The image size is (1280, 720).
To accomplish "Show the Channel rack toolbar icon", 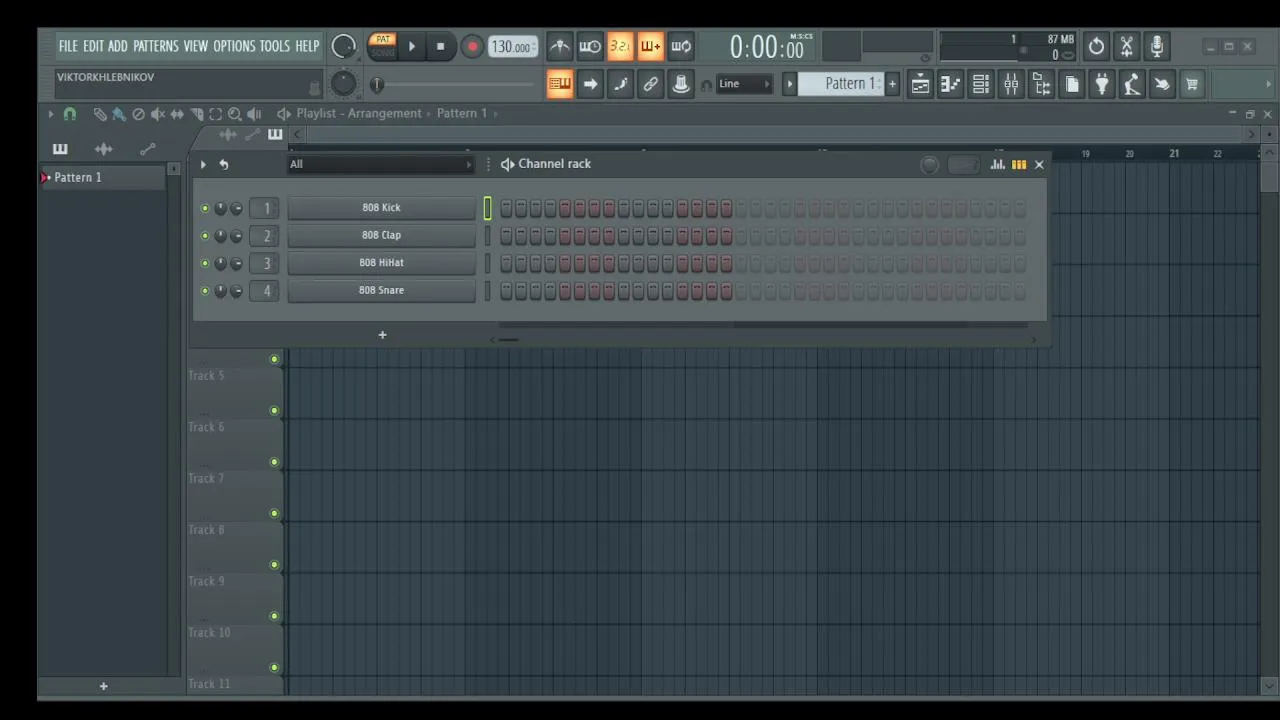I will [981, 84].
